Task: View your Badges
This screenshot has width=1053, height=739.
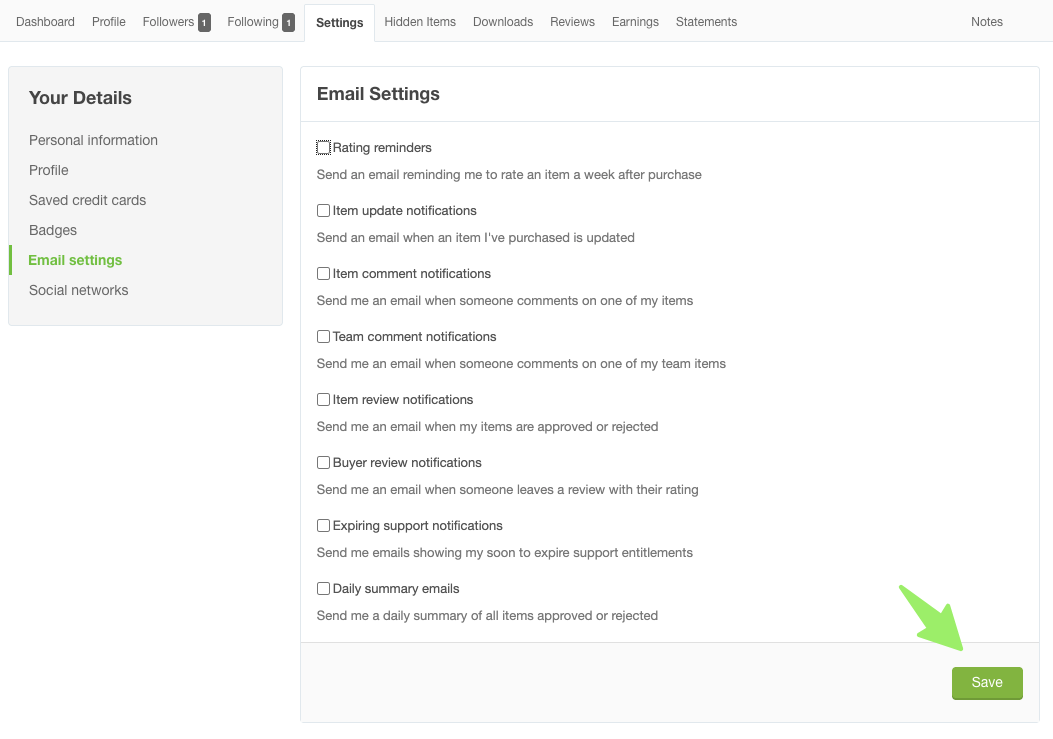Action: point(52,230)
